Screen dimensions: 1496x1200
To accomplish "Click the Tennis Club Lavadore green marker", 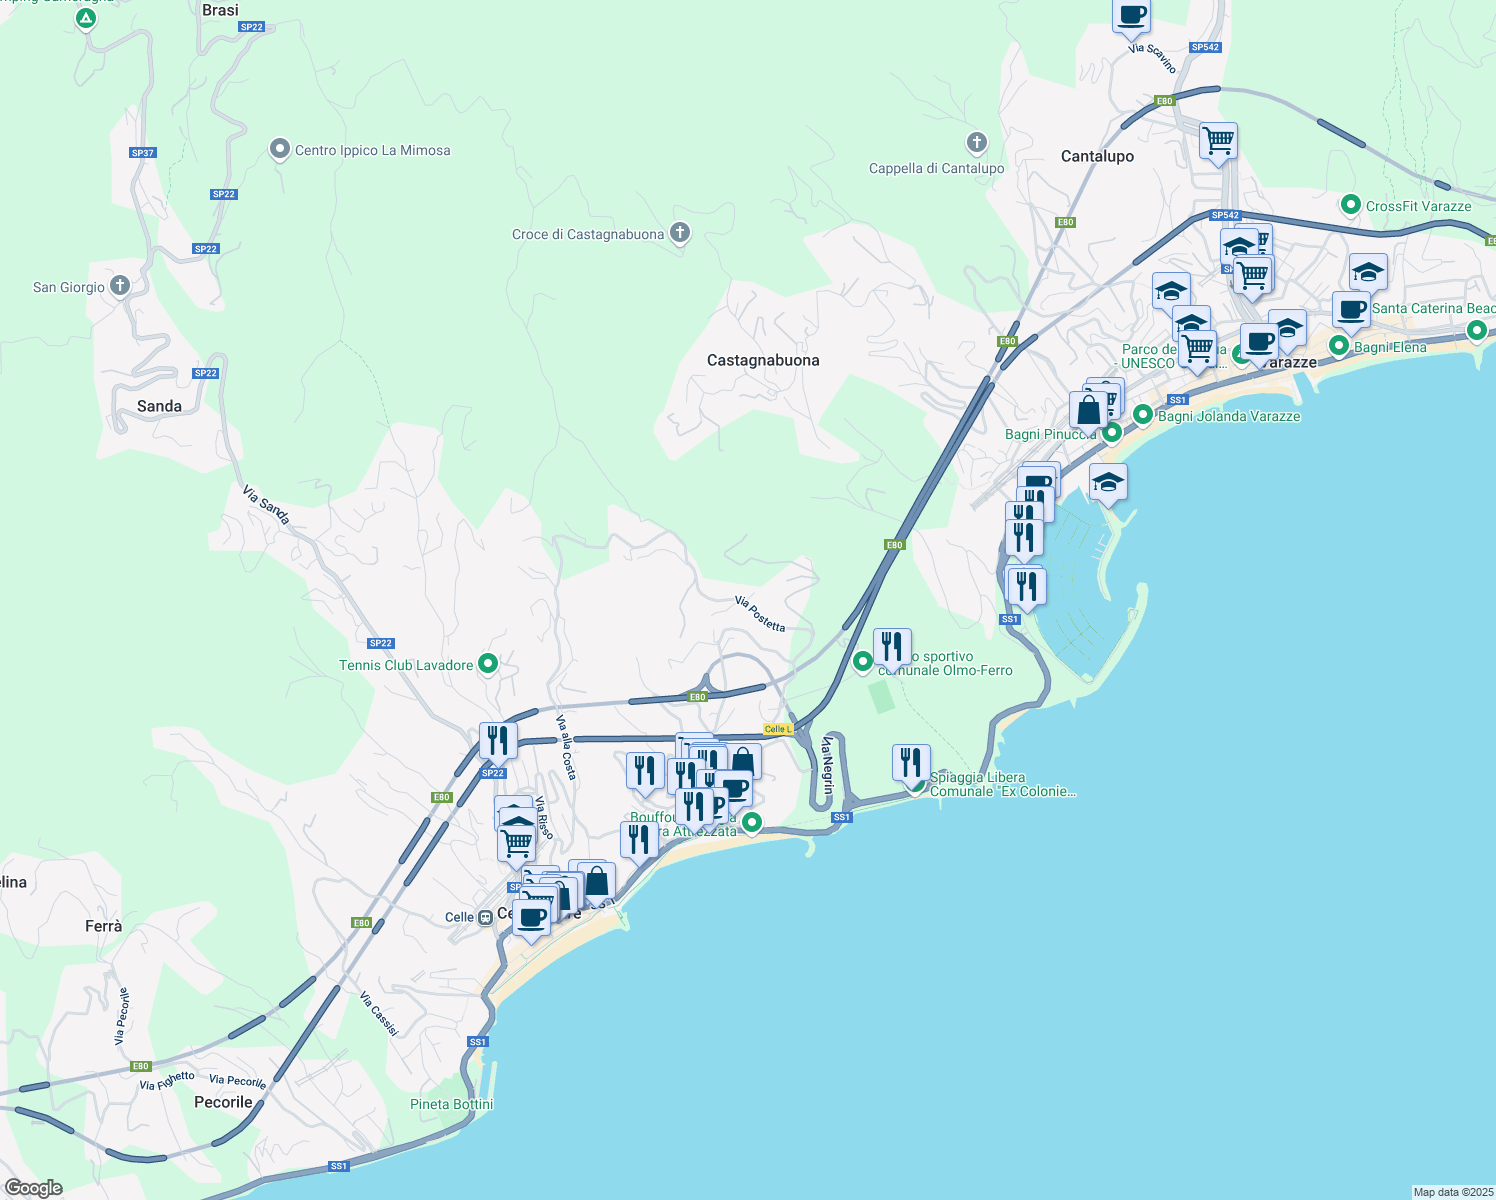I will click(487, 663).
